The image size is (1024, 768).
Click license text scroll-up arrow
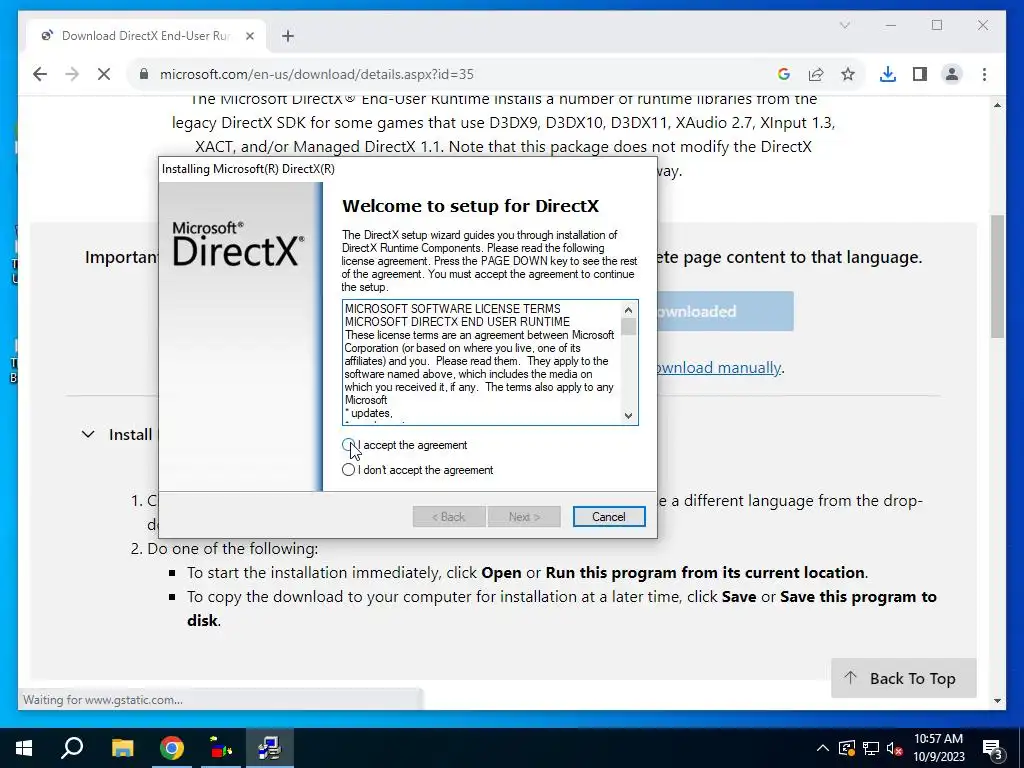[628, 310]
